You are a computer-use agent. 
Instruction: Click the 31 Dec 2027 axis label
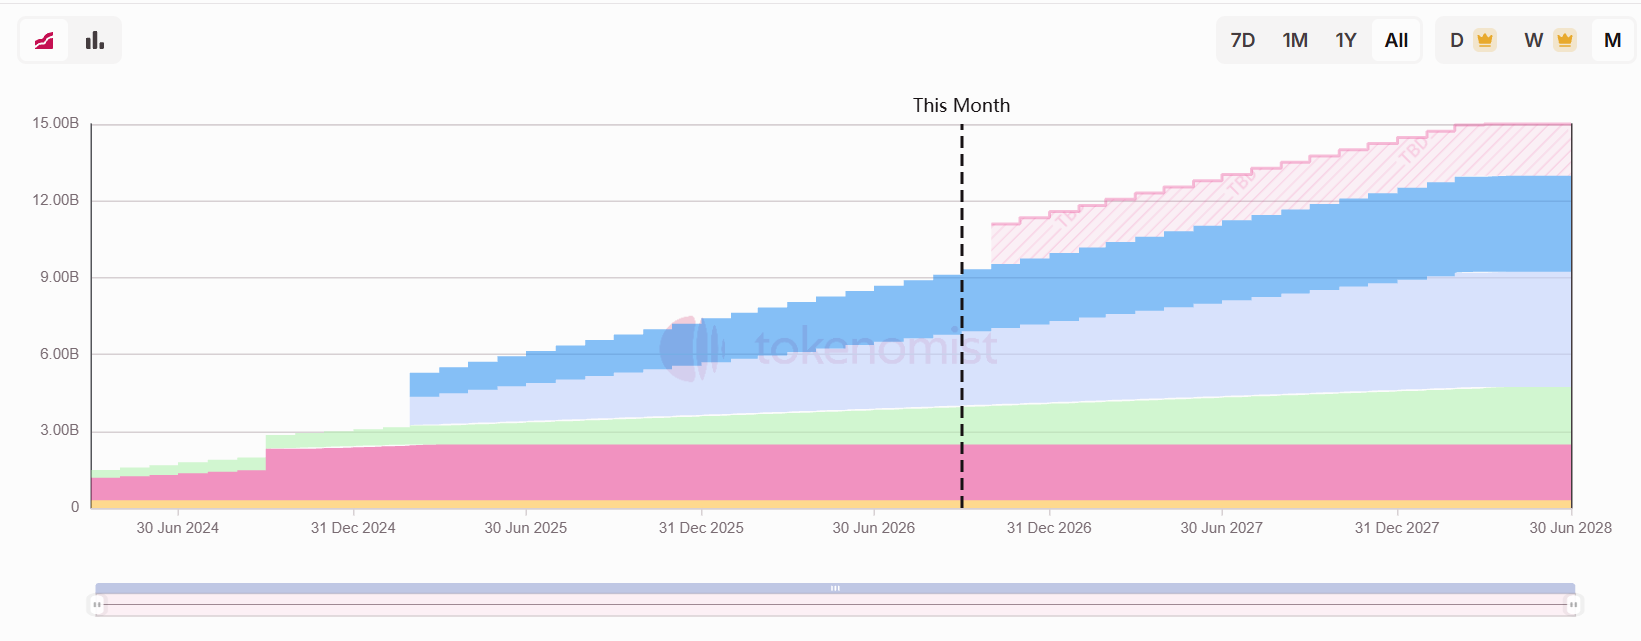pos(1397,528)
